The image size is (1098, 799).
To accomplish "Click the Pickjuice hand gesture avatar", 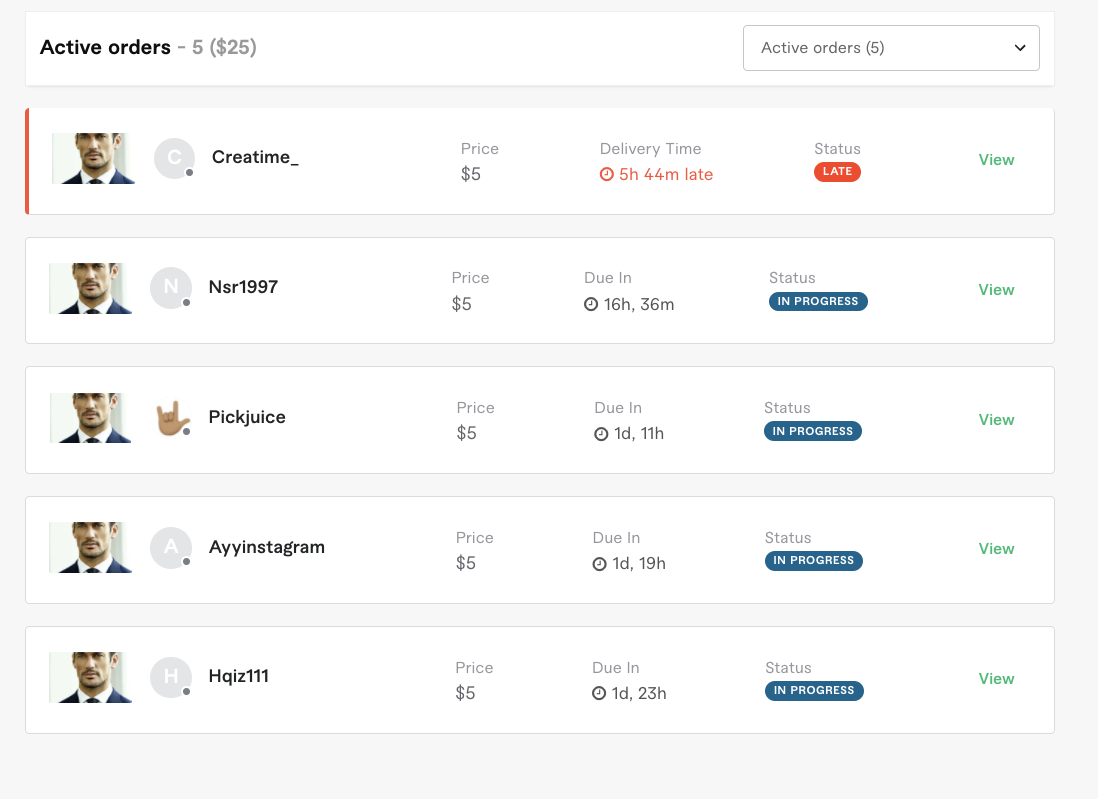I will click(x=171, y=417).
